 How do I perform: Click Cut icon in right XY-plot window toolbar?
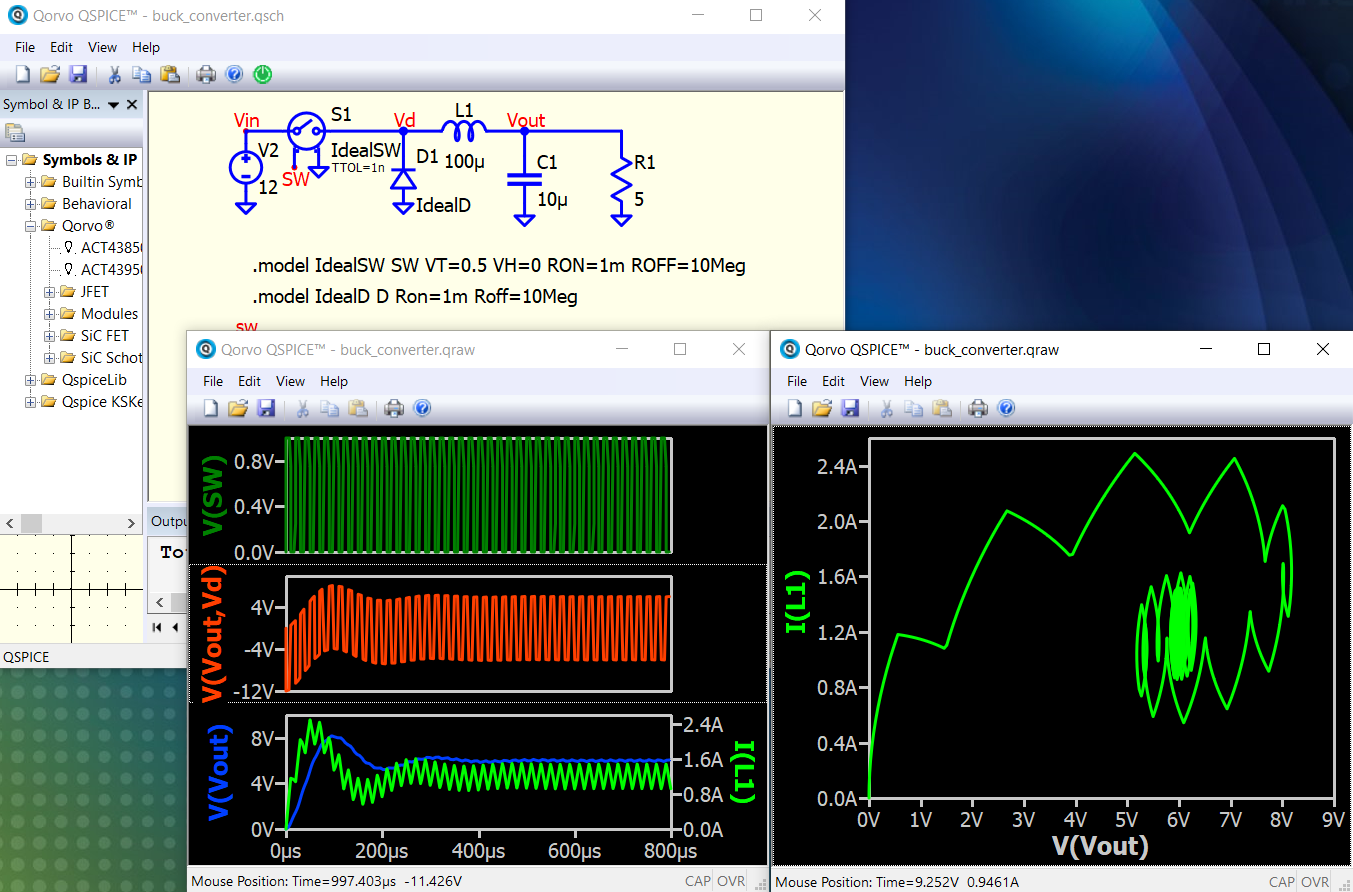(x=886, y=408)
